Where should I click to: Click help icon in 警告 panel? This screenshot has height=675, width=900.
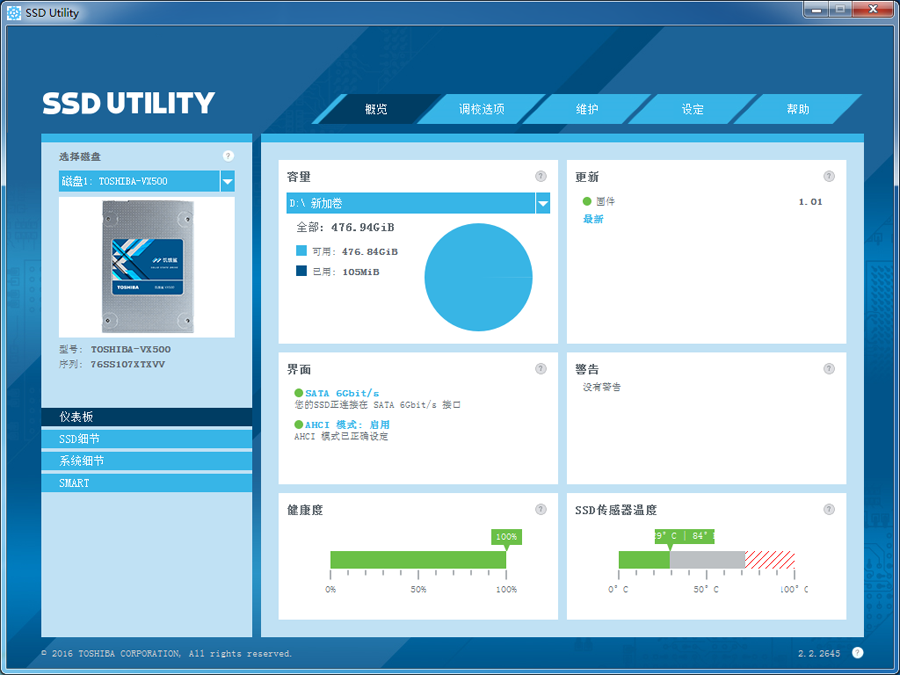point(829,369)
